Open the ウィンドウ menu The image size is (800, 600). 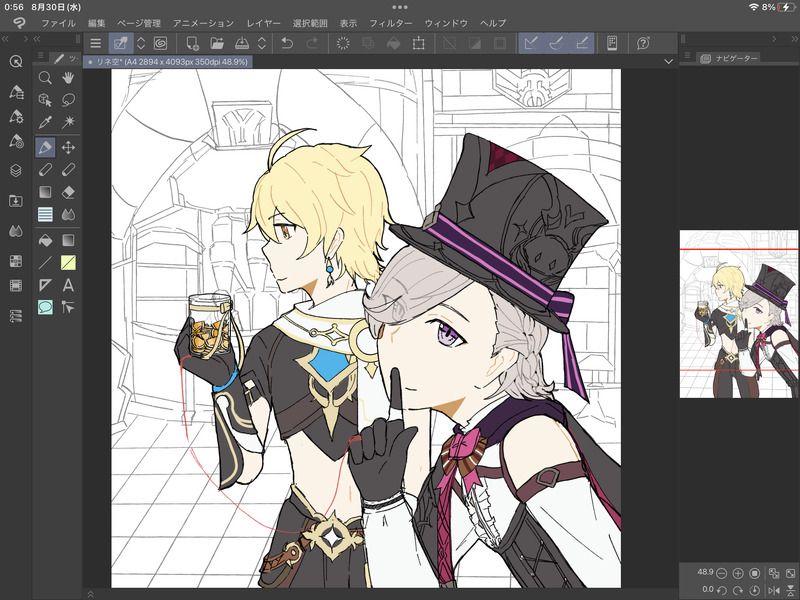[446, 23]
